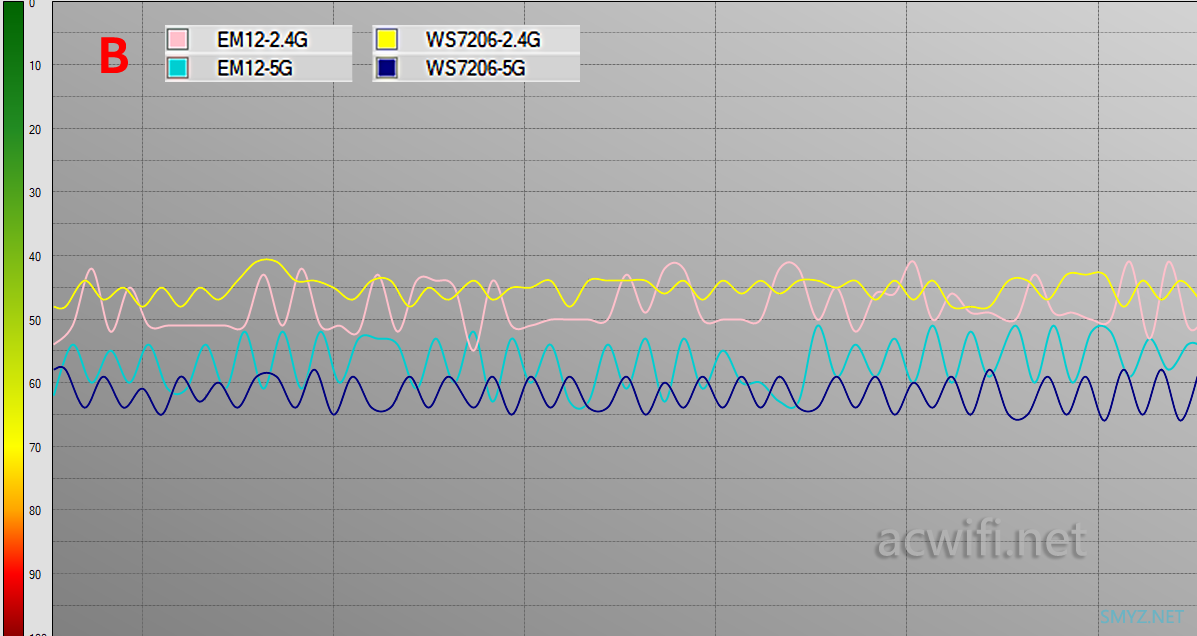Select the 40 tick label on axis
The width and height of the screenshot is (1197, 636).
(x=36, y=257)
